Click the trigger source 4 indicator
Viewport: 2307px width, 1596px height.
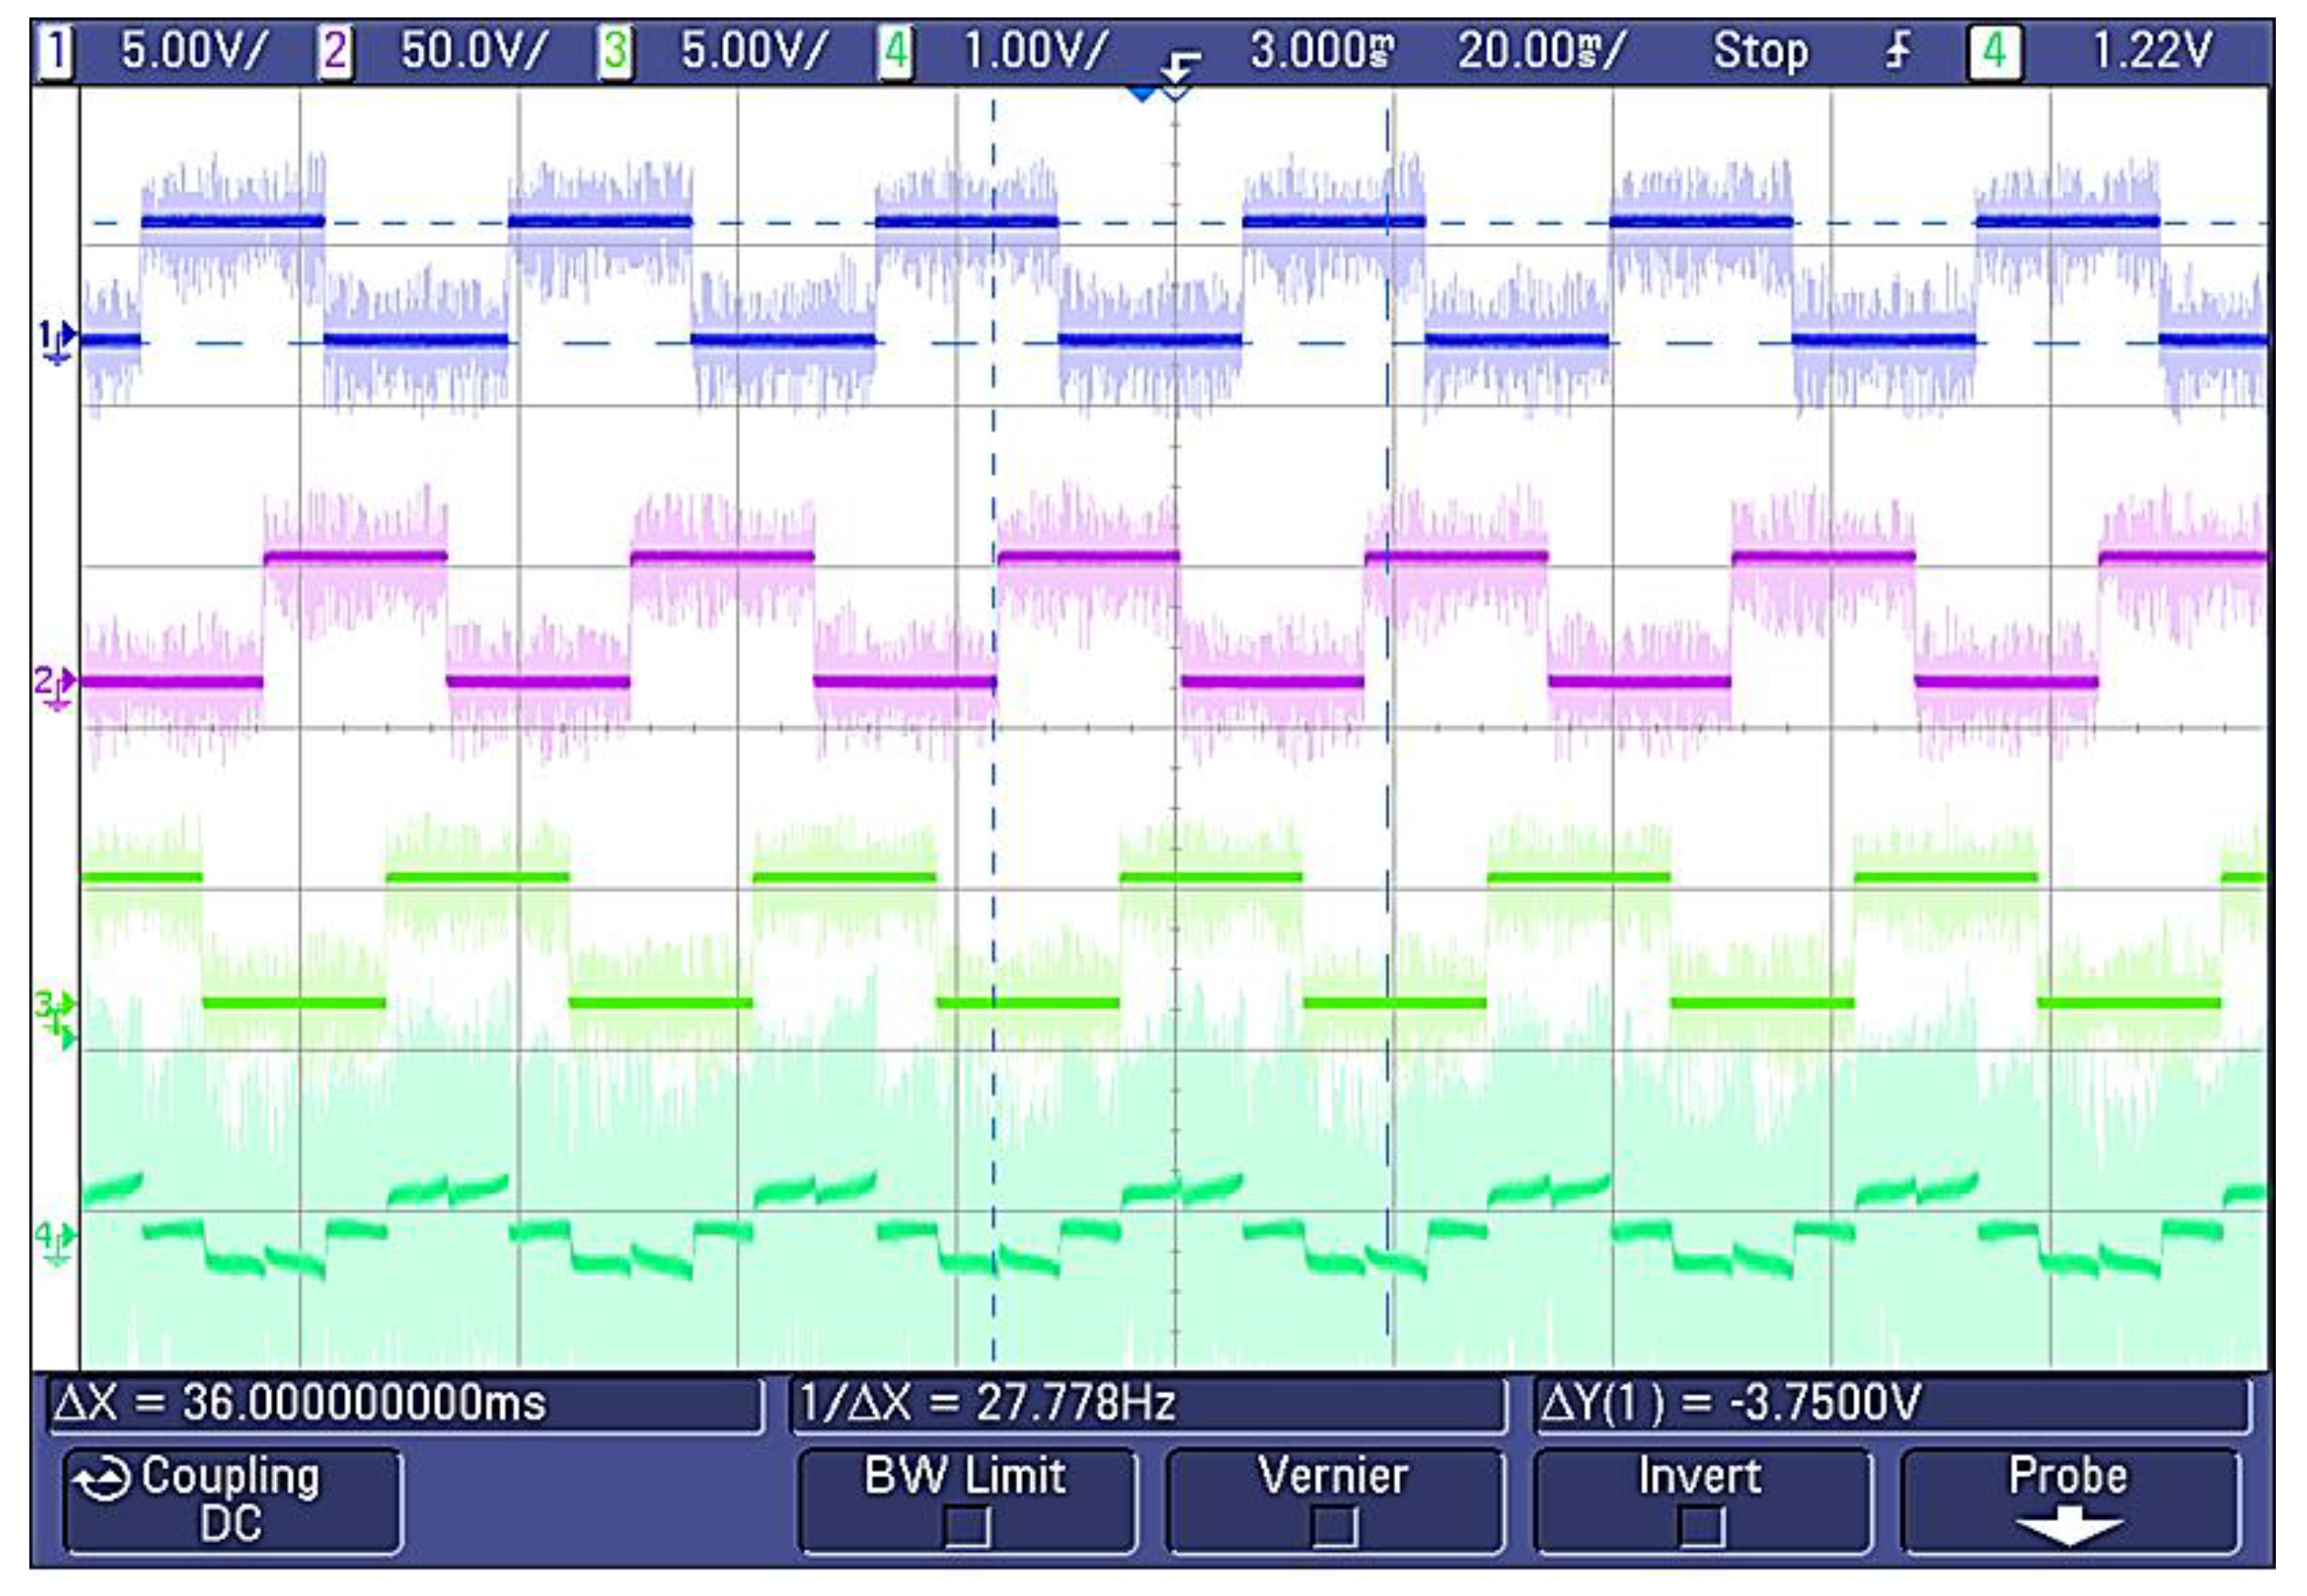[1994, 52]
